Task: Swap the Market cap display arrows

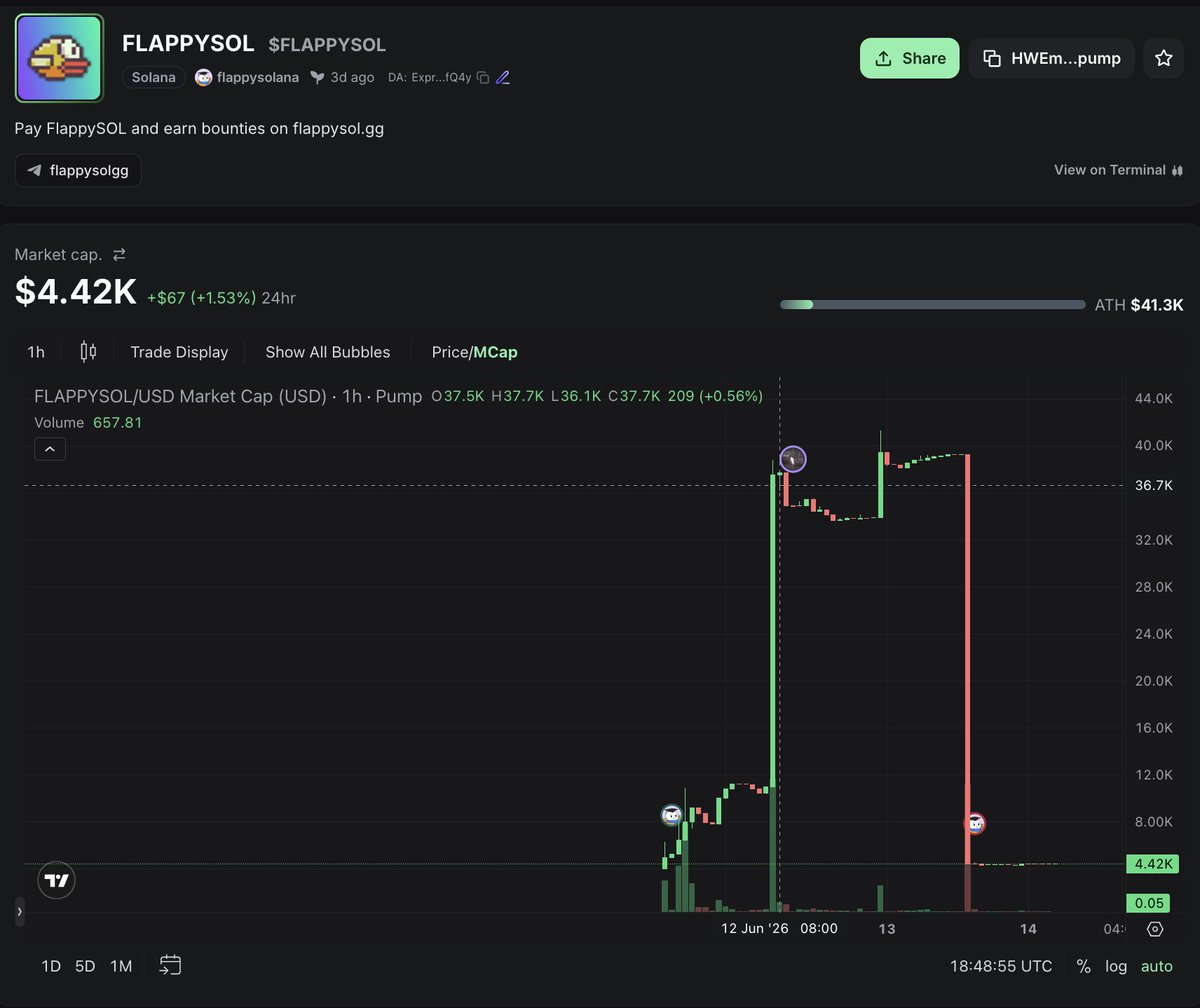Action: click(119, 255)
